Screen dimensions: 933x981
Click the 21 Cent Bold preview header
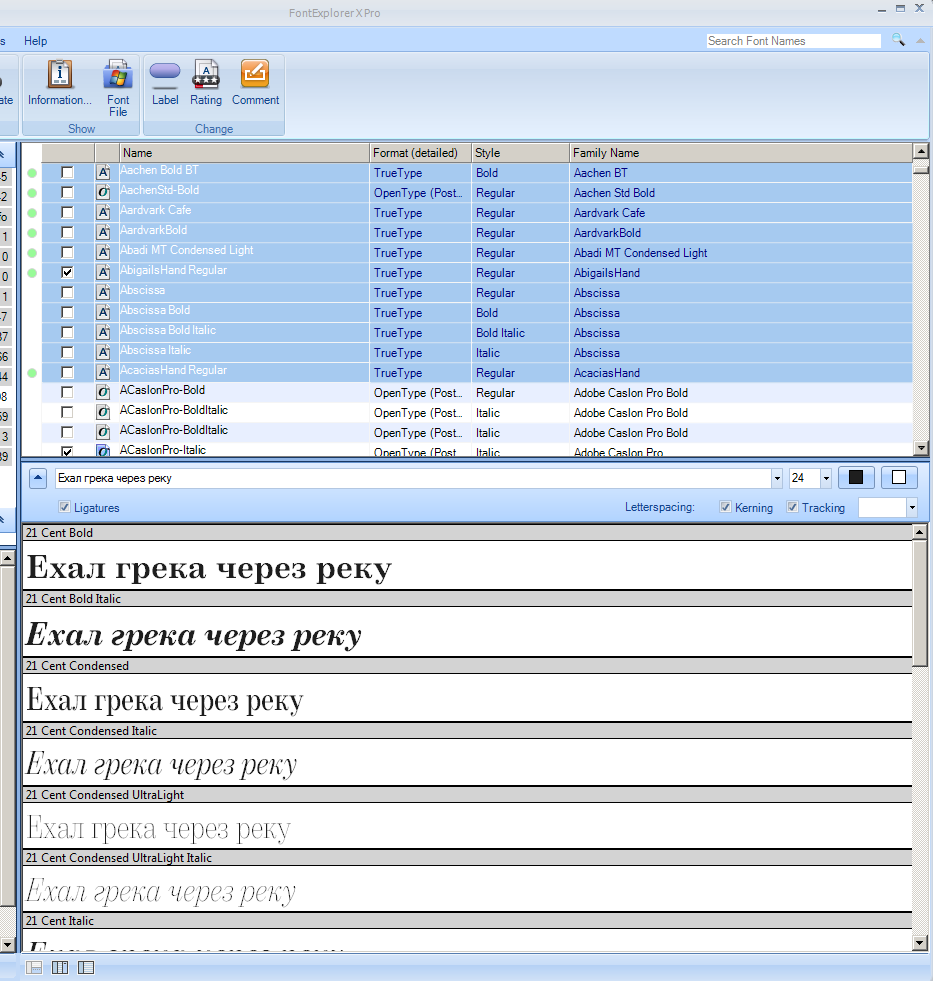(x=467, y=532)
